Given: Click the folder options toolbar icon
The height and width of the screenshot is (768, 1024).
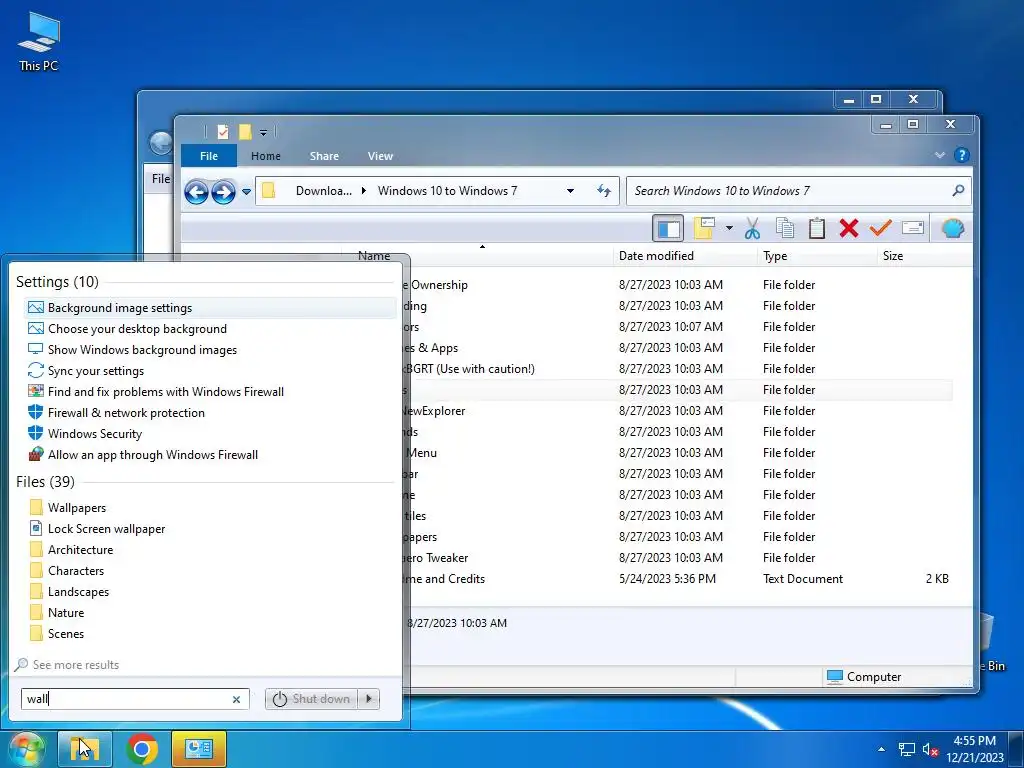Looking at the screenshot, I should click(705, 228).
